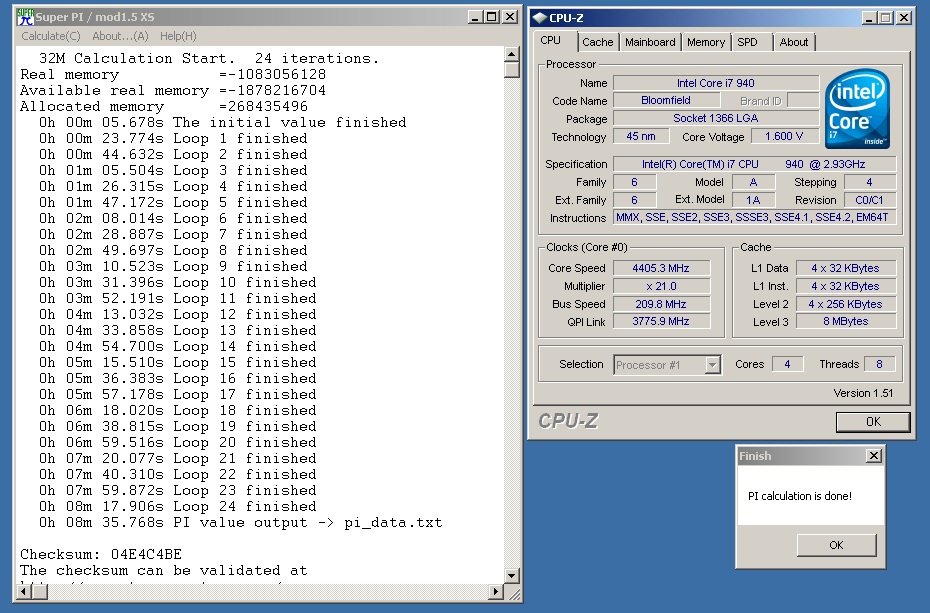Click the '209.8 MHz' Bus Speed value
The height and width of the screenshot is (613, 930).
pos(661,304)
